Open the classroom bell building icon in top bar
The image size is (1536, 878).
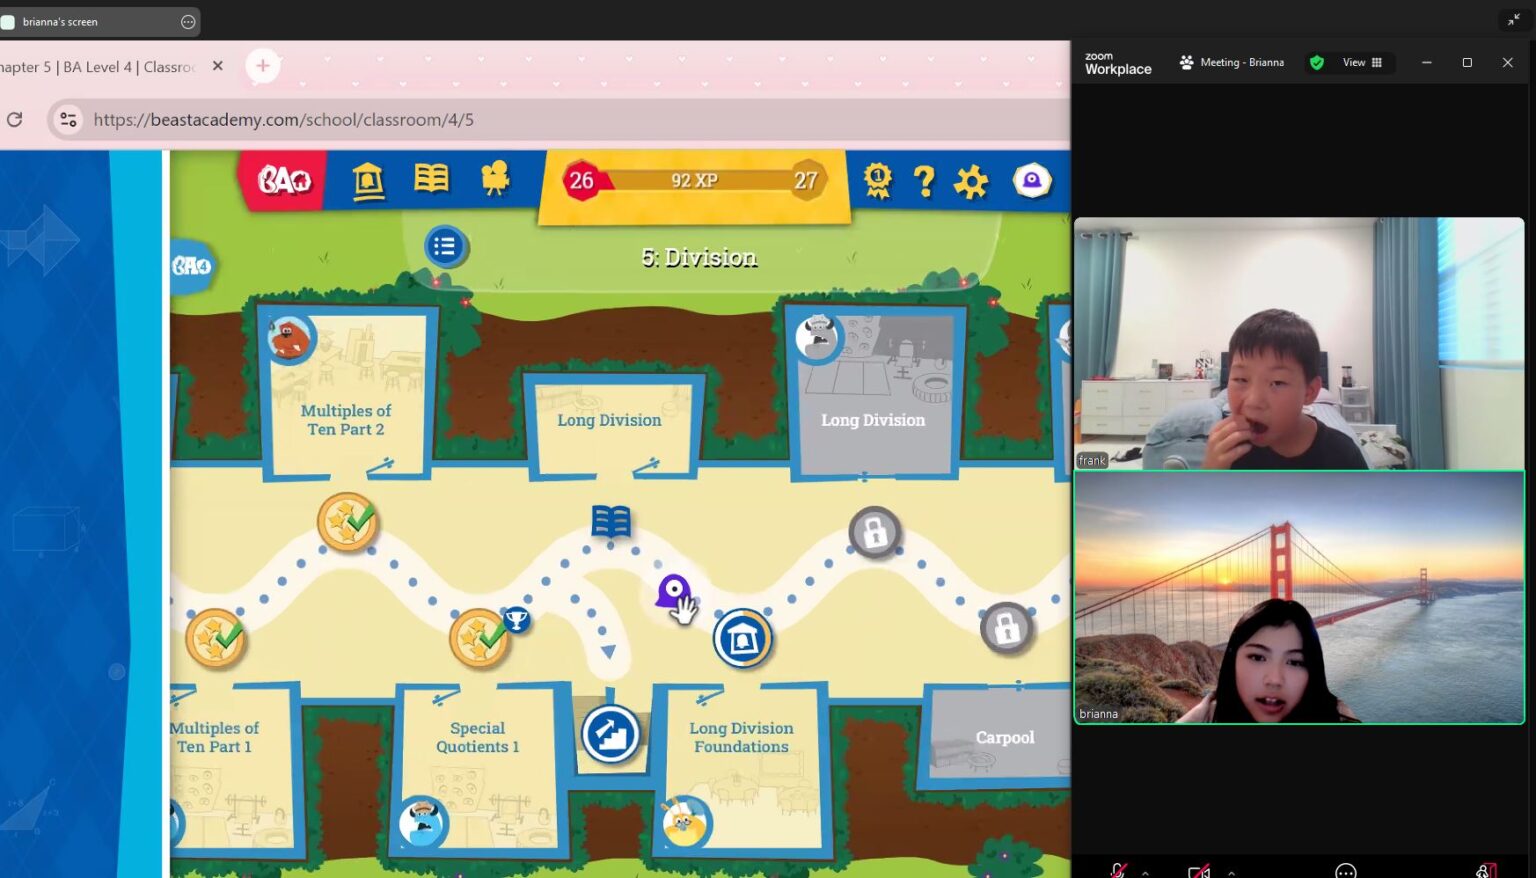click(368, 181)
